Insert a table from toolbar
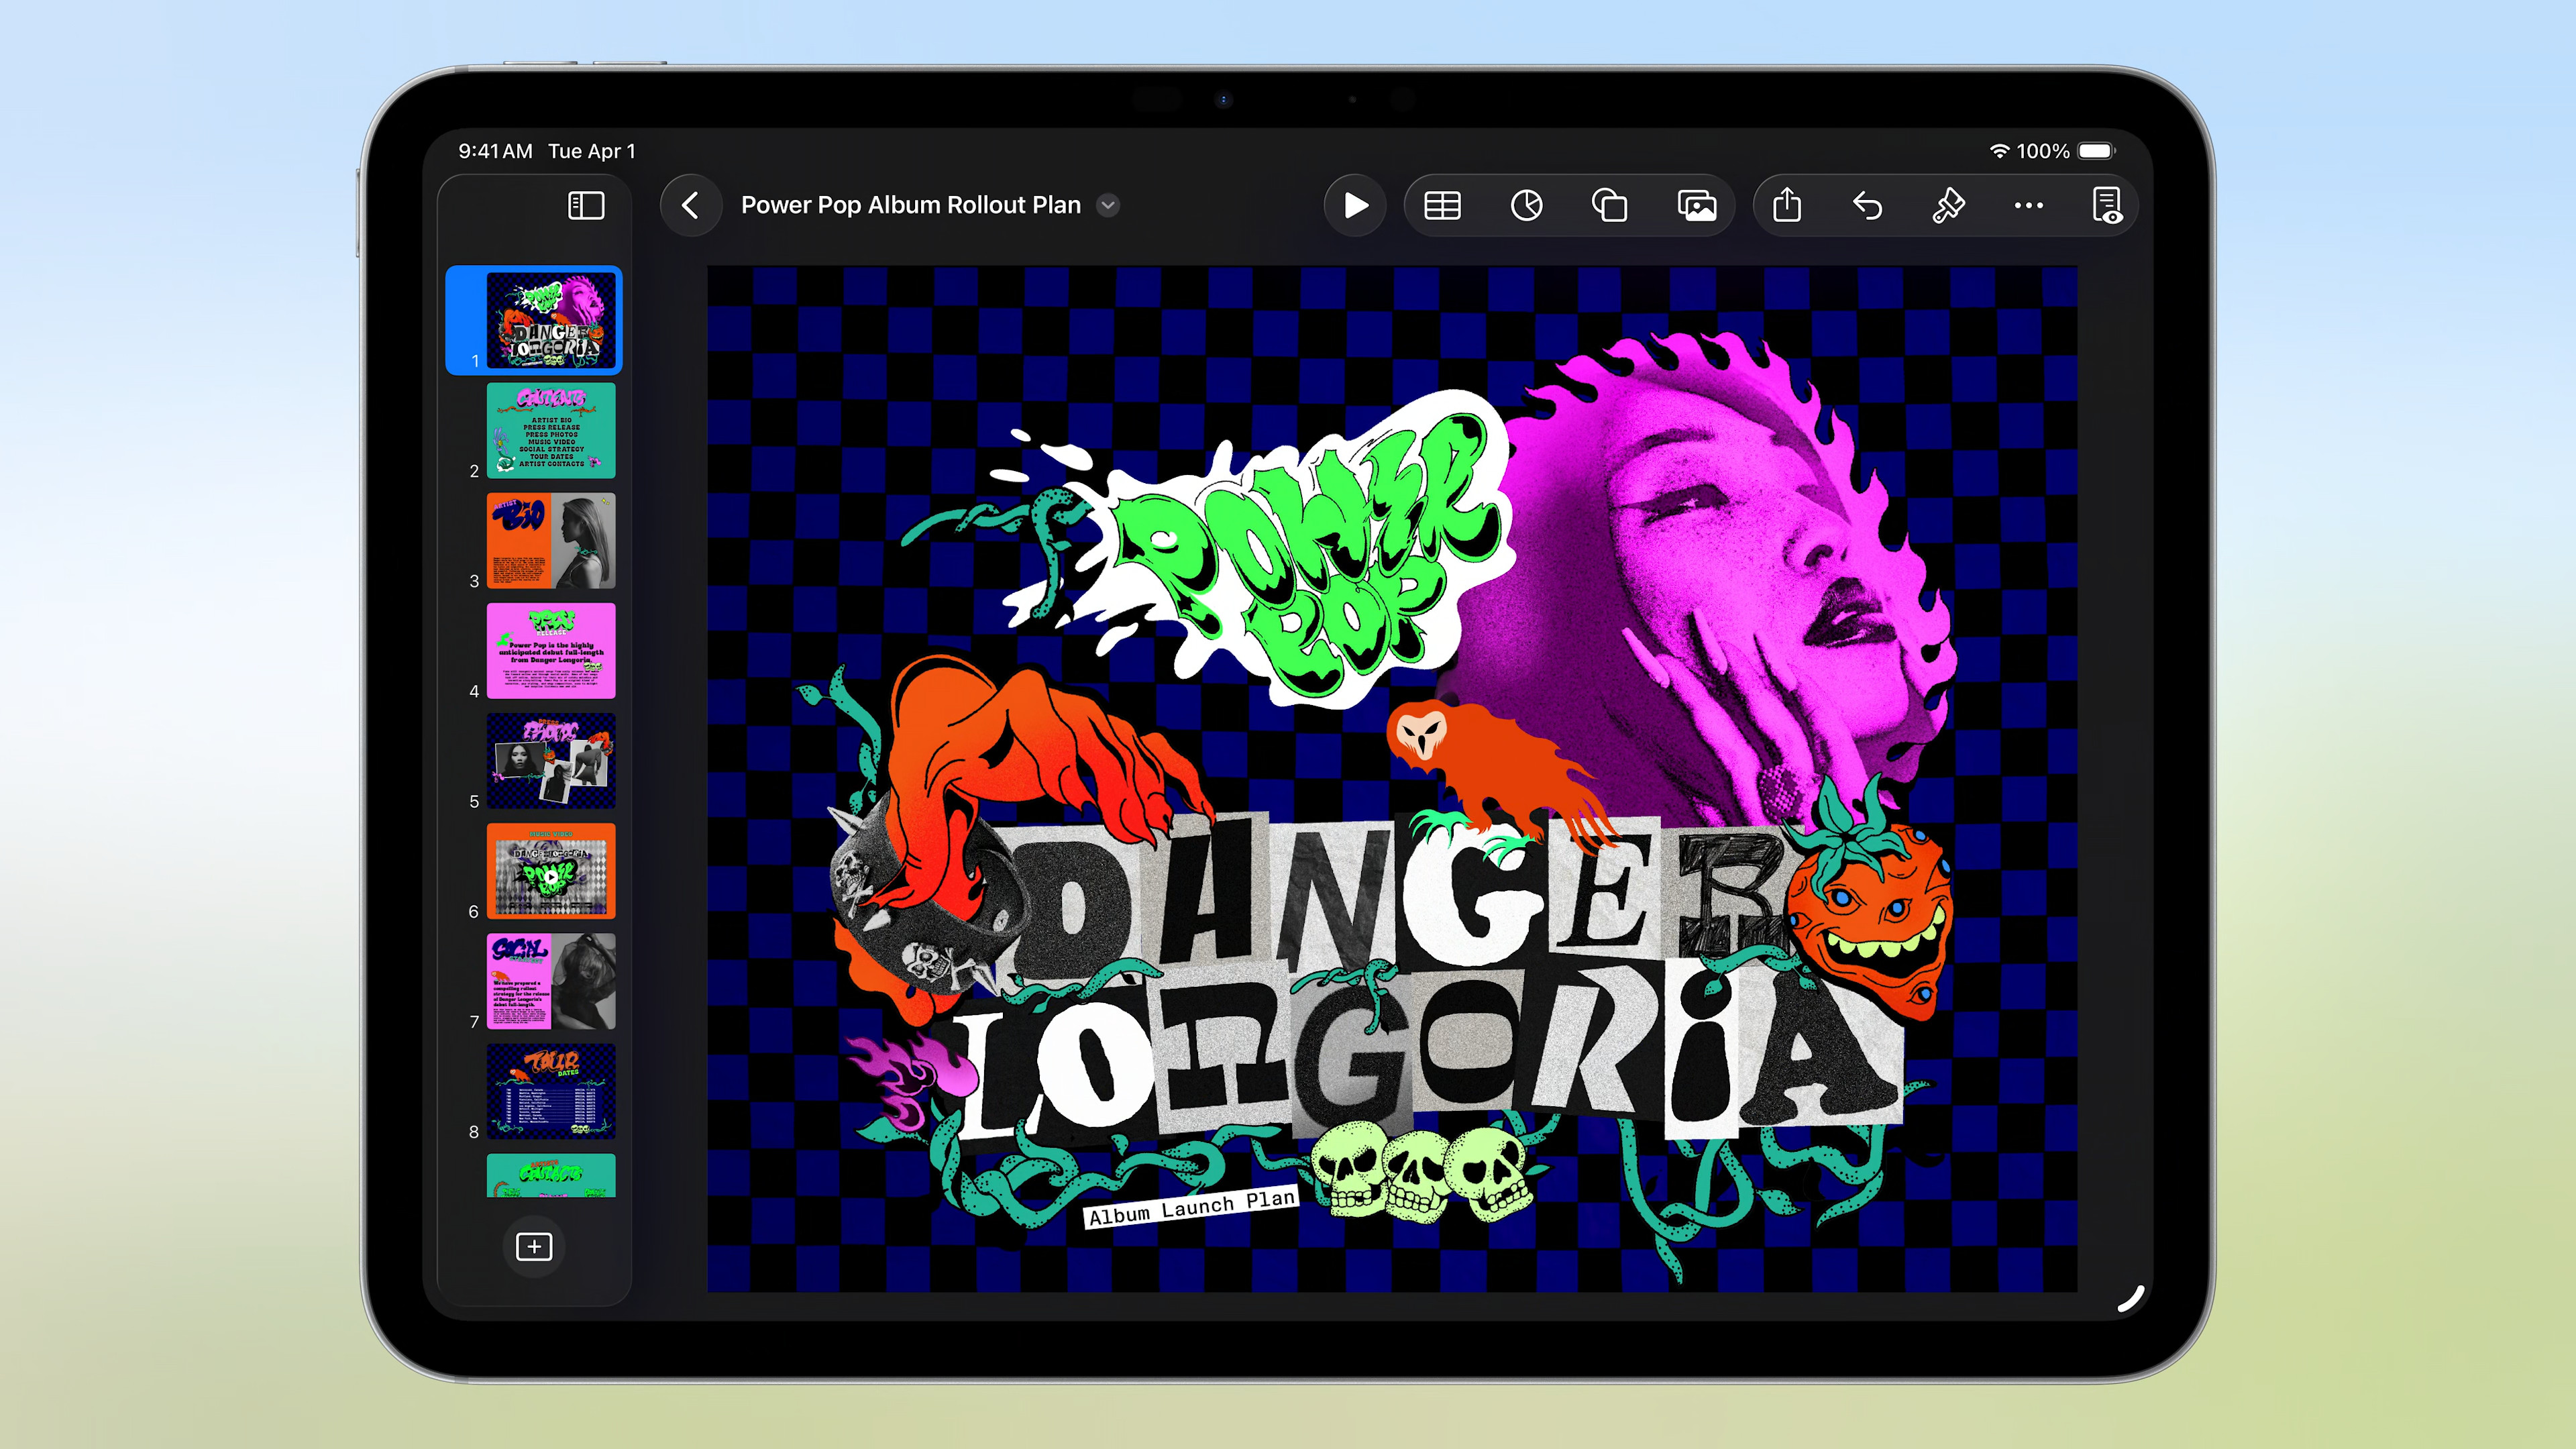2576x1449 pixels. point(1442,206)
